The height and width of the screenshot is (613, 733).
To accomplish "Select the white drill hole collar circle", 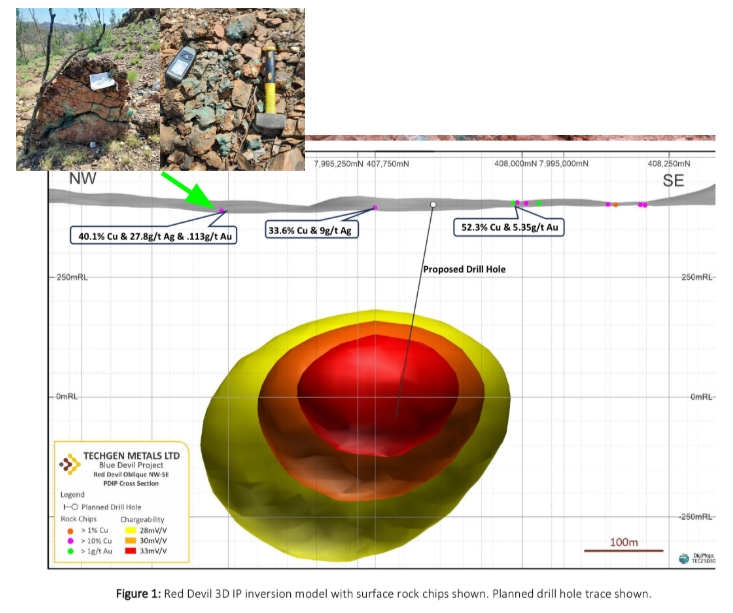I will point(433,204).
